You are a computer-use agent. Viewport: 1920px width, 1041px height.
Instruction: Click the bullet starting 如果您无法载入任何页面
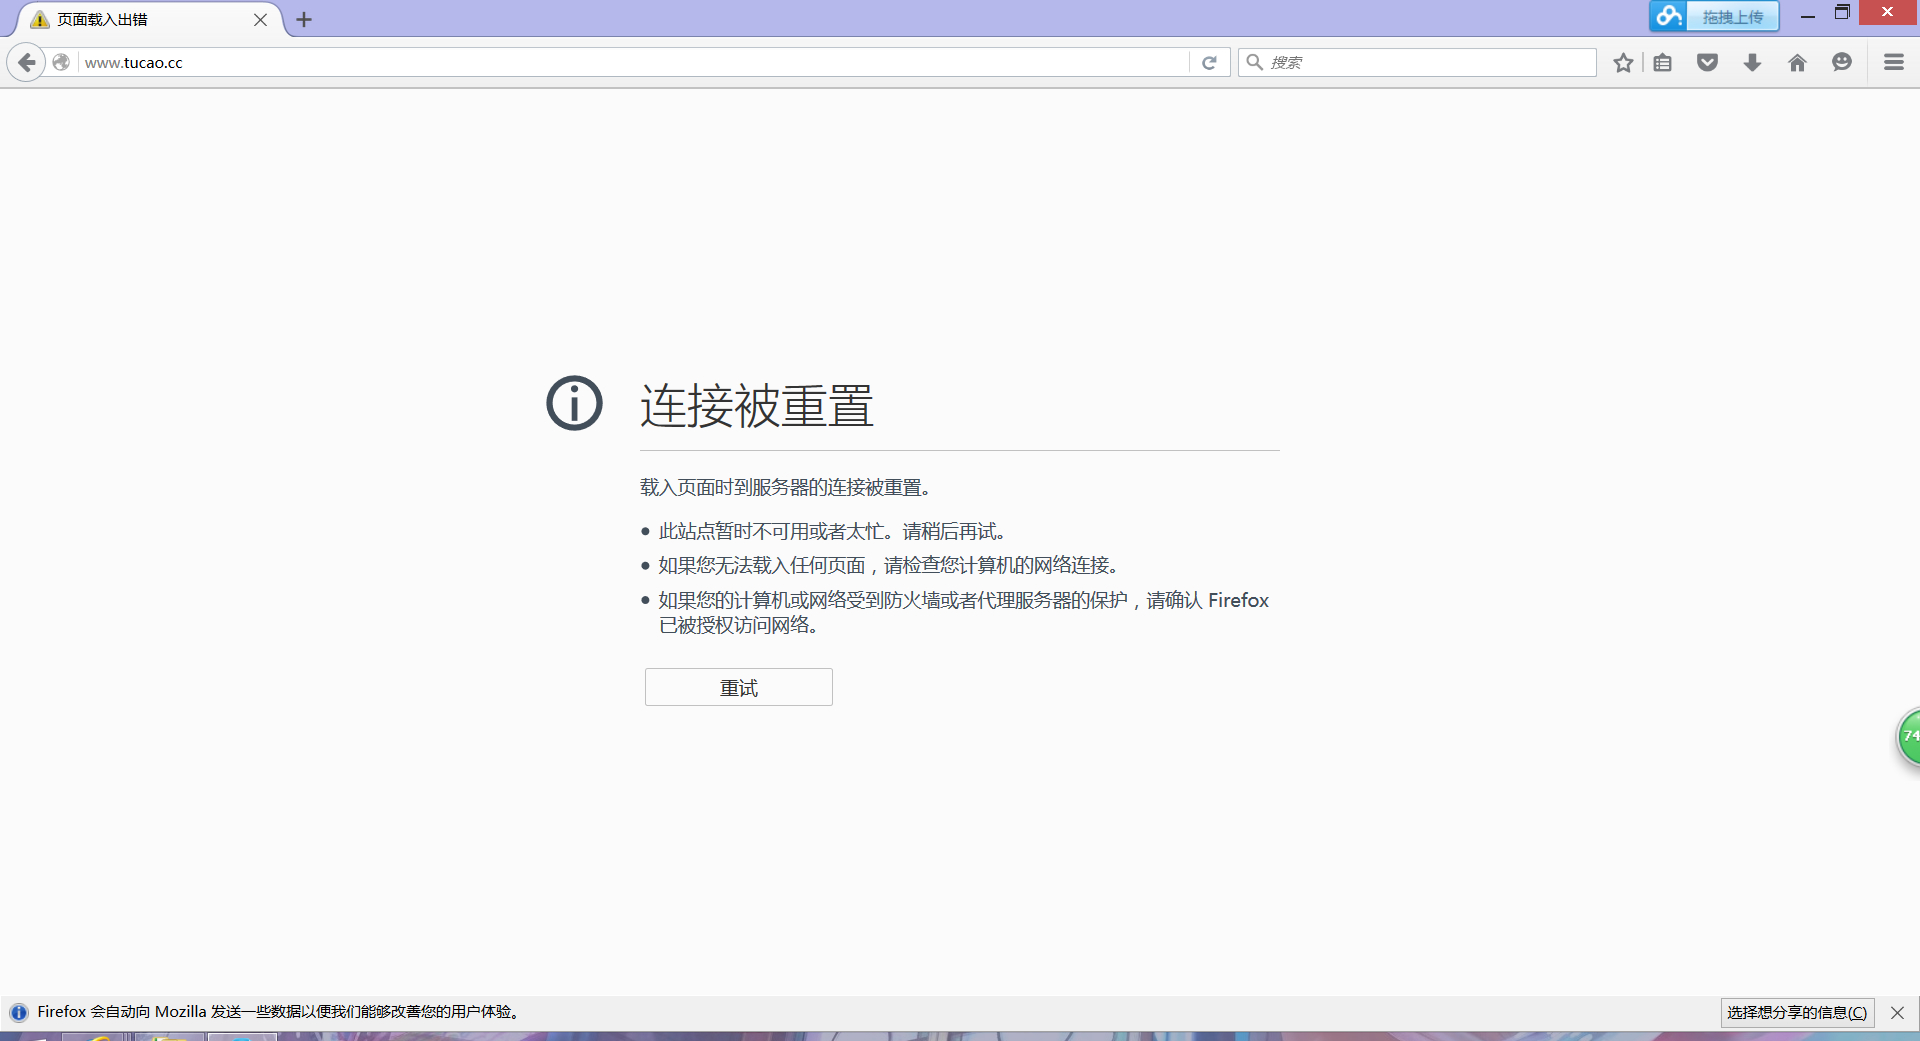pos(888,565)
